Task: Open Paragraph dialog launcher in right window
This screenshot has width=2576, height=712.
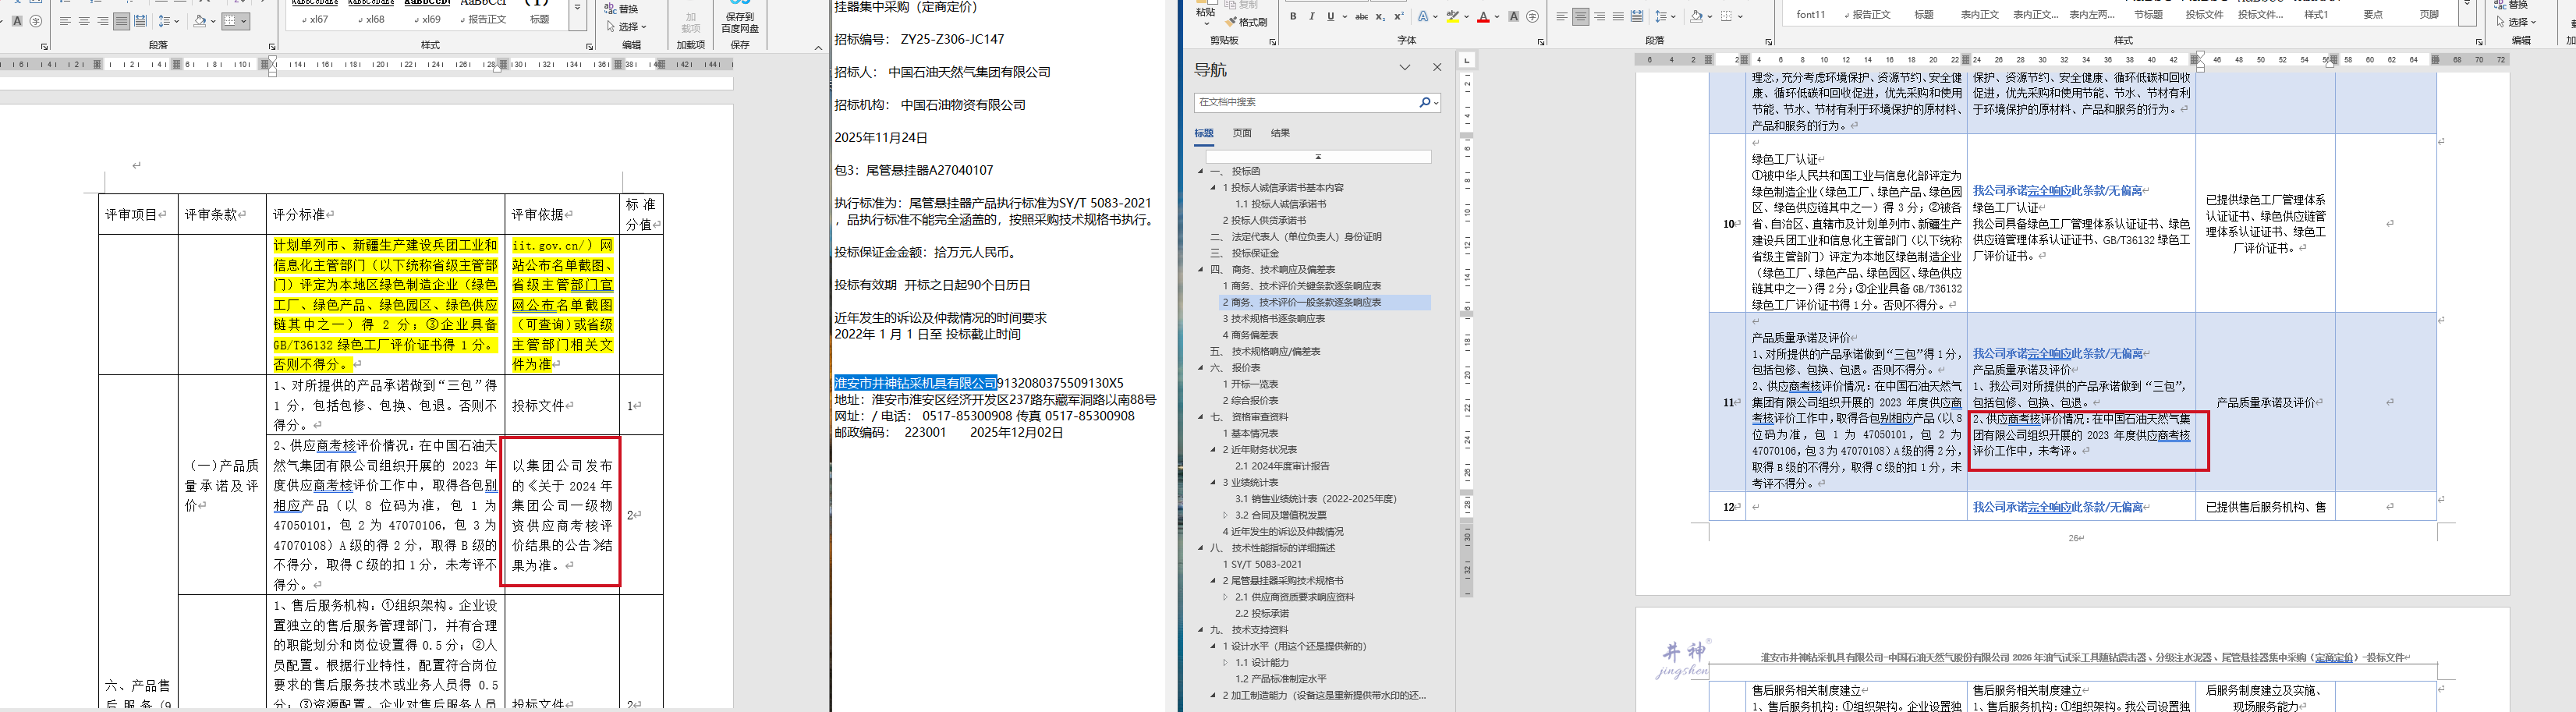Action: point(1768,42)
